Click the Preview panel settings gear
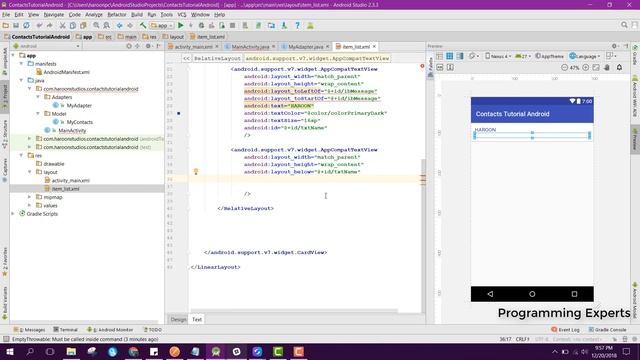Image resolution: width=640 pixels, height=360 pixels. coord(614,46)
